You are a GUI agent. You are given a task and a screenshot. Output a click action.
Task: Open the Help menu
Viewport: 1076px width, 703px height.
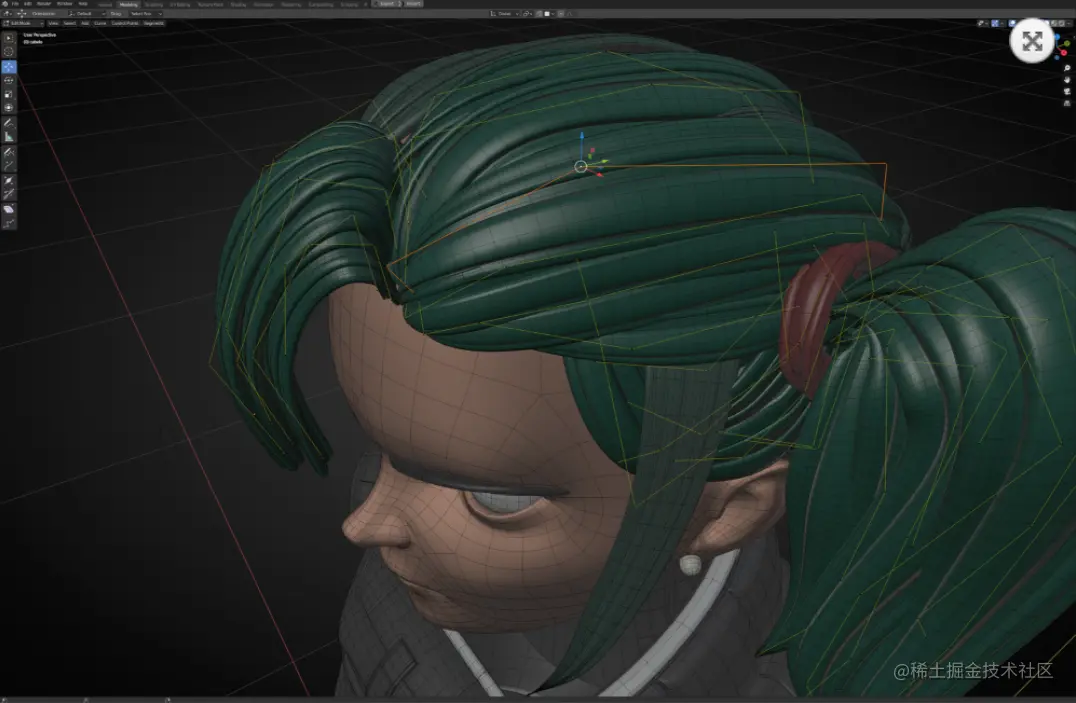tap(83, 4)
